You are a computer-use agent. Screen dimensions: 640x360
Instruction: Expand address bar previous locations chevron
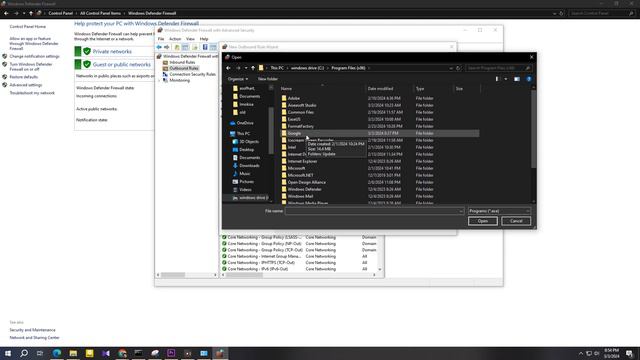[451, 68]
